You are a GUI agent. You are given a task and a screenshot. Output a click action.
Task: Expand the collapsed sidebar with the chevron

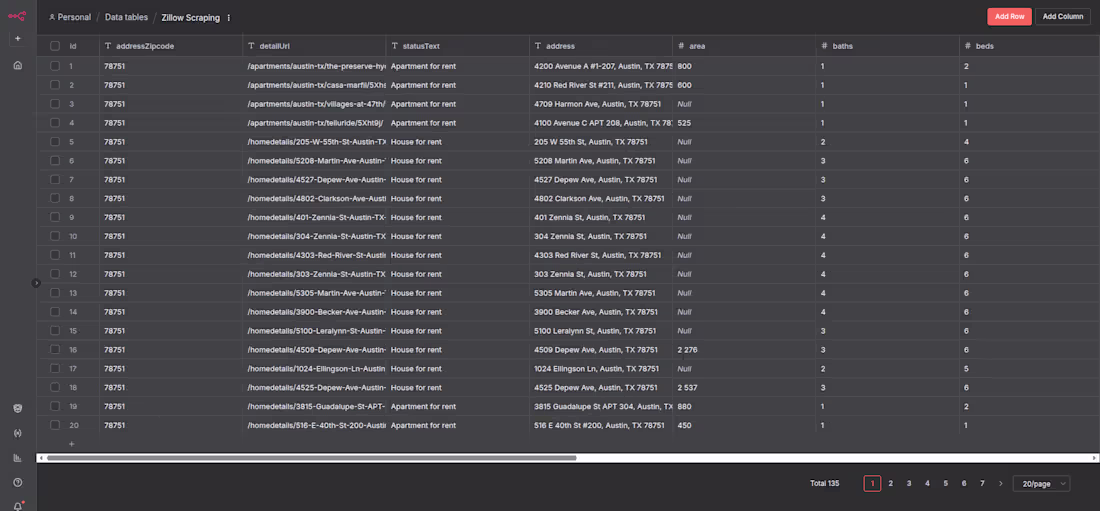tap(36, 283)
